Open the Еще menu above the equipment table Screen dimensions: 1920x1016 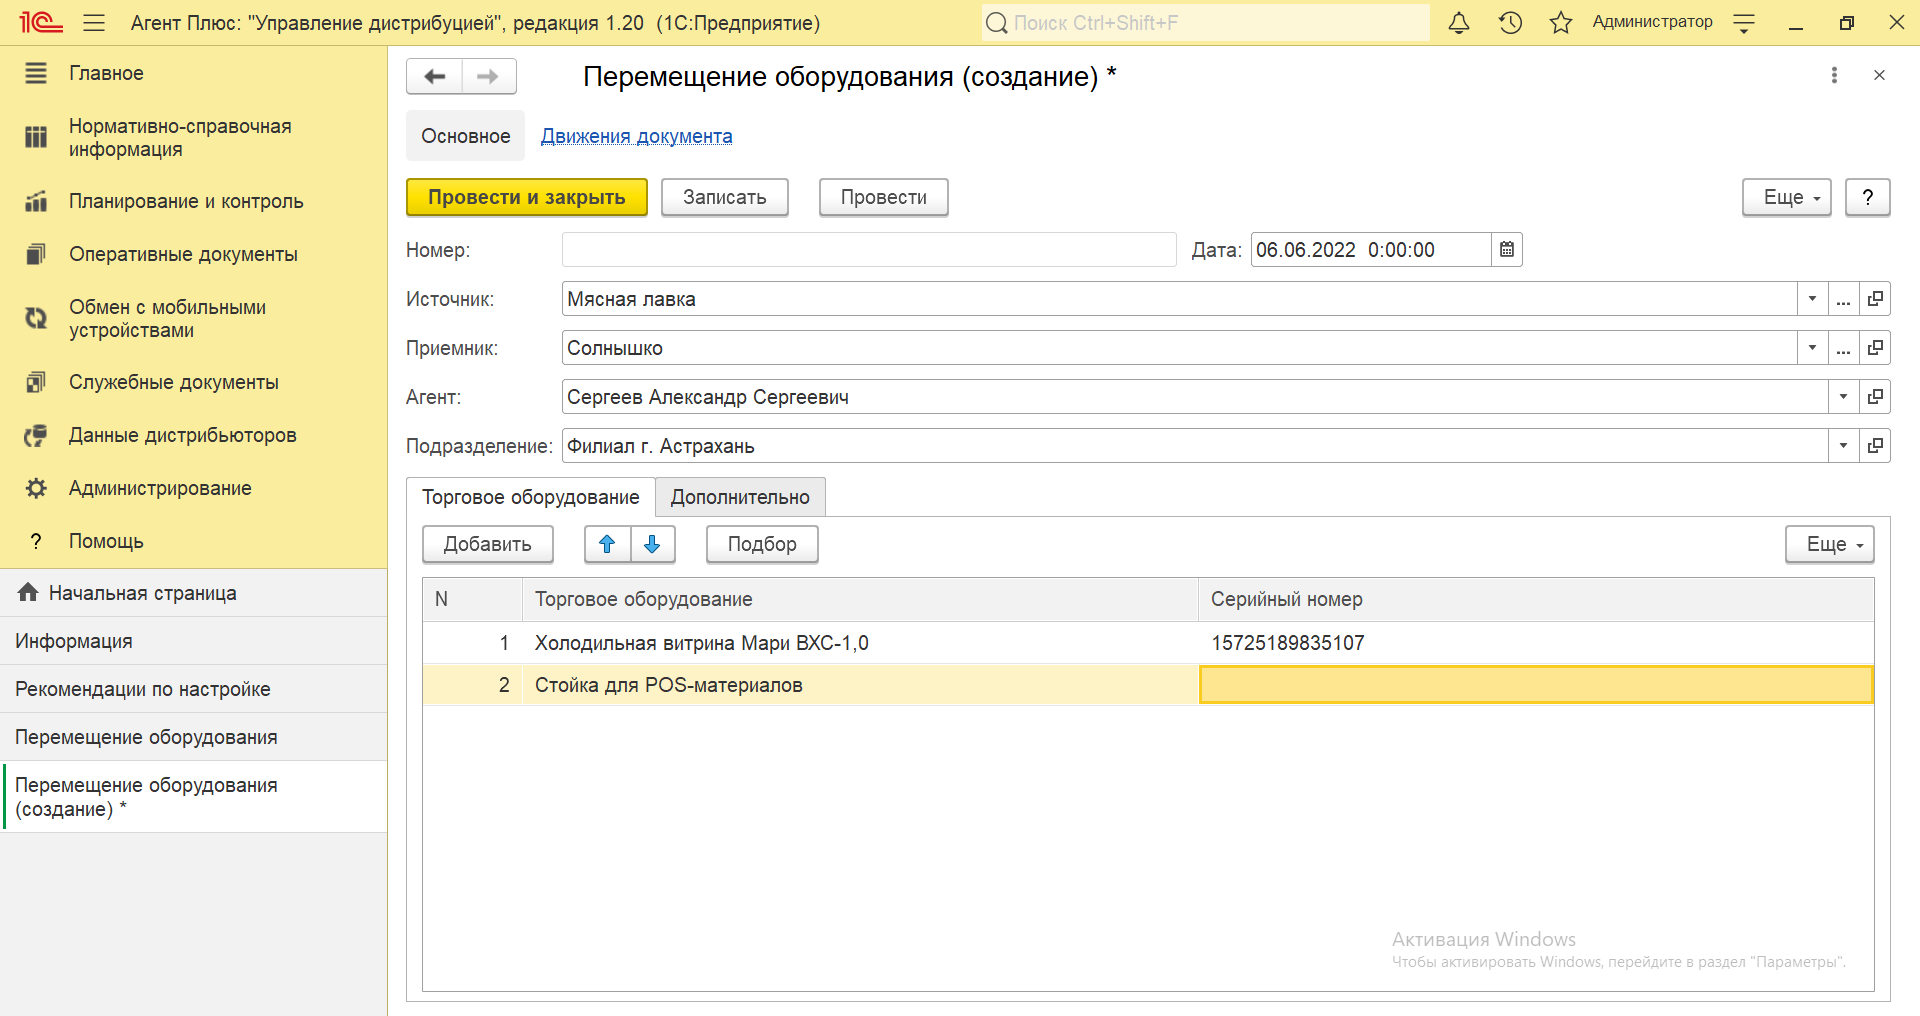point(1829,544)
